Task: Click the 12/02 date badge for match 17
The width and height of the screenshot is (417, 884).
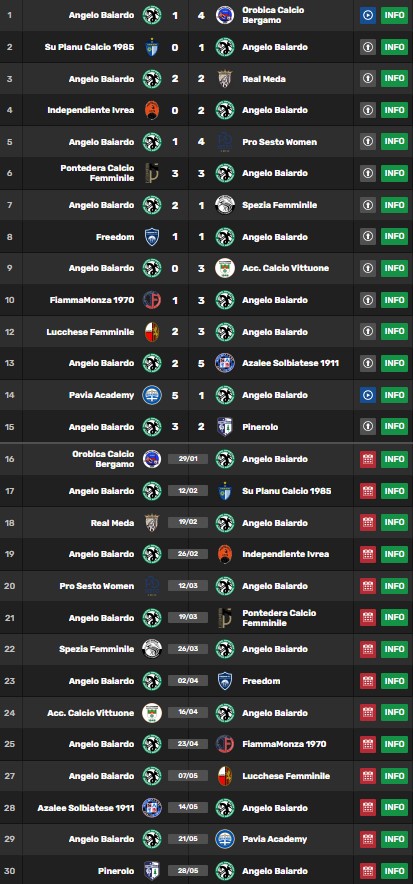Action: pos(188,491)
